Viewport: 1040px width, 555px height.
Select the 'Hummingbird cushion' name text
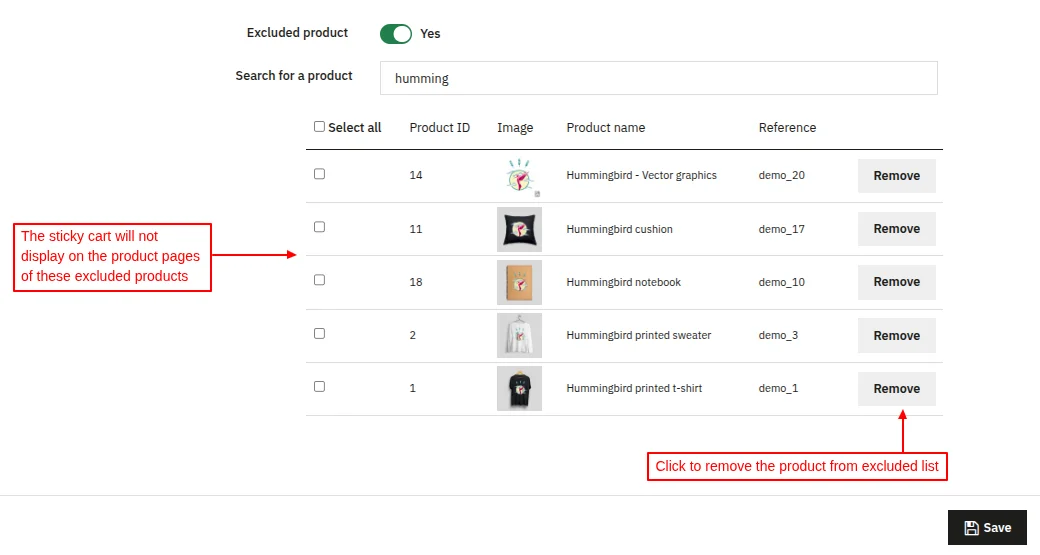pos(619,229)
